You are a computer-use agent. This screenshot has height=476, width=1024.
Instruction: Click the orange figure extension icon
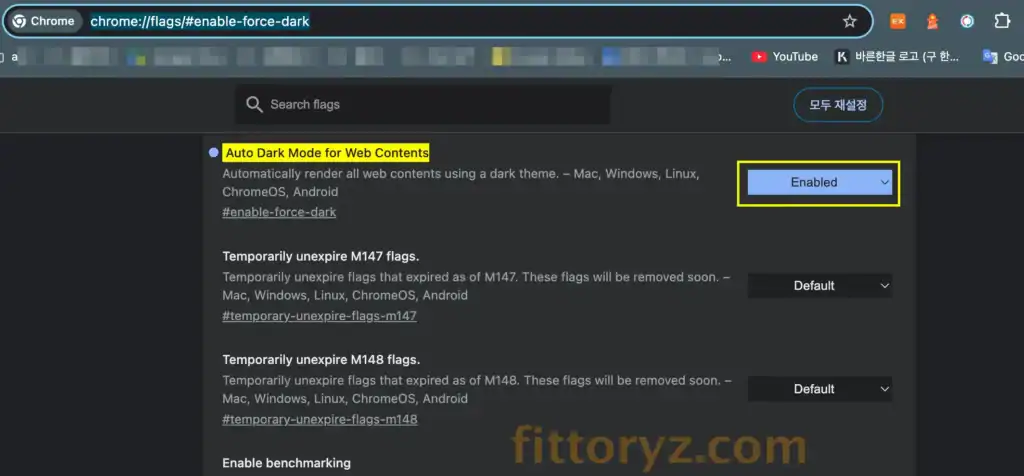[933, 22]
